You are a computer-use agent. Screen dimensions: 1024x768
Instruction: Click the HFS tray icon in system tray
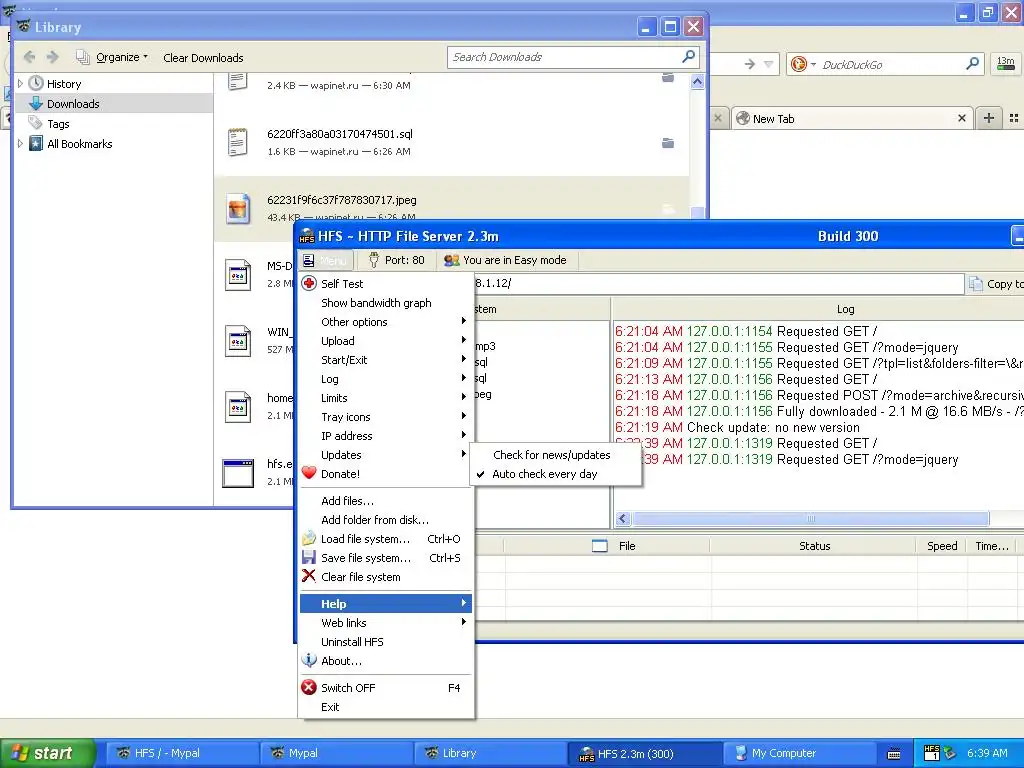[x=932, y=752]
